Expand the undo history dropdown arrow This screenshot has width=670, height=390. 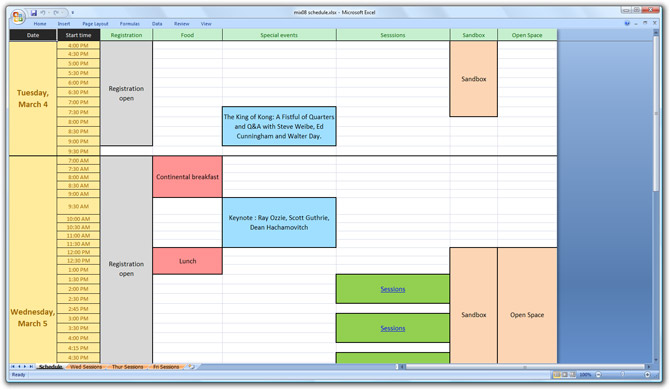point(49,13)
